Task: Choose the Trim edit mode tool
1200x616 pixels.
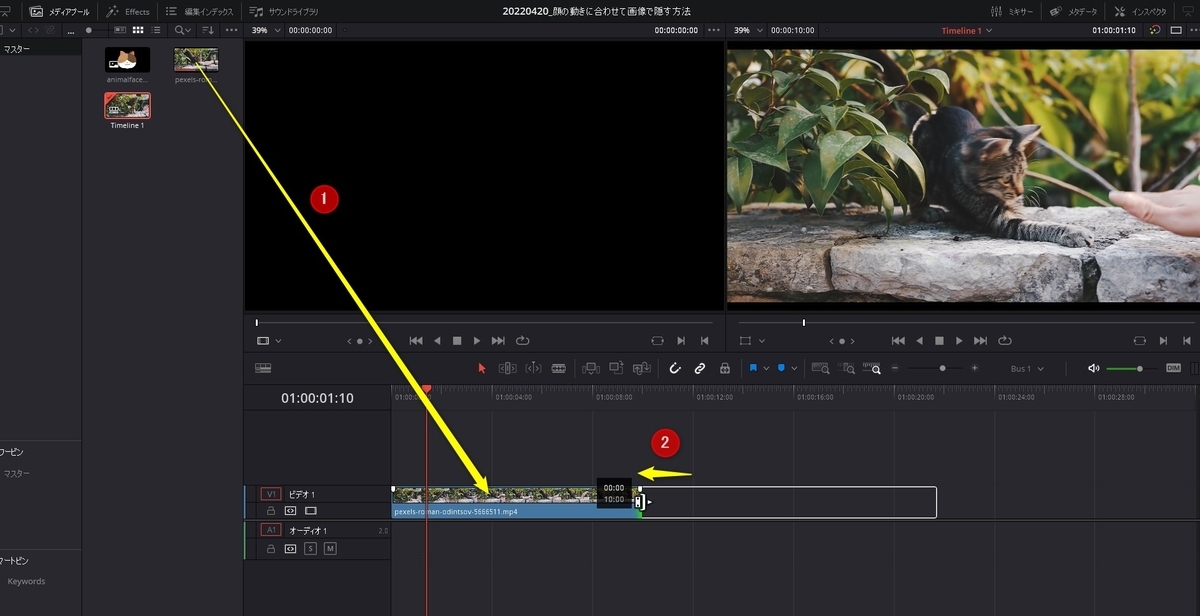Action: point(508,368)
